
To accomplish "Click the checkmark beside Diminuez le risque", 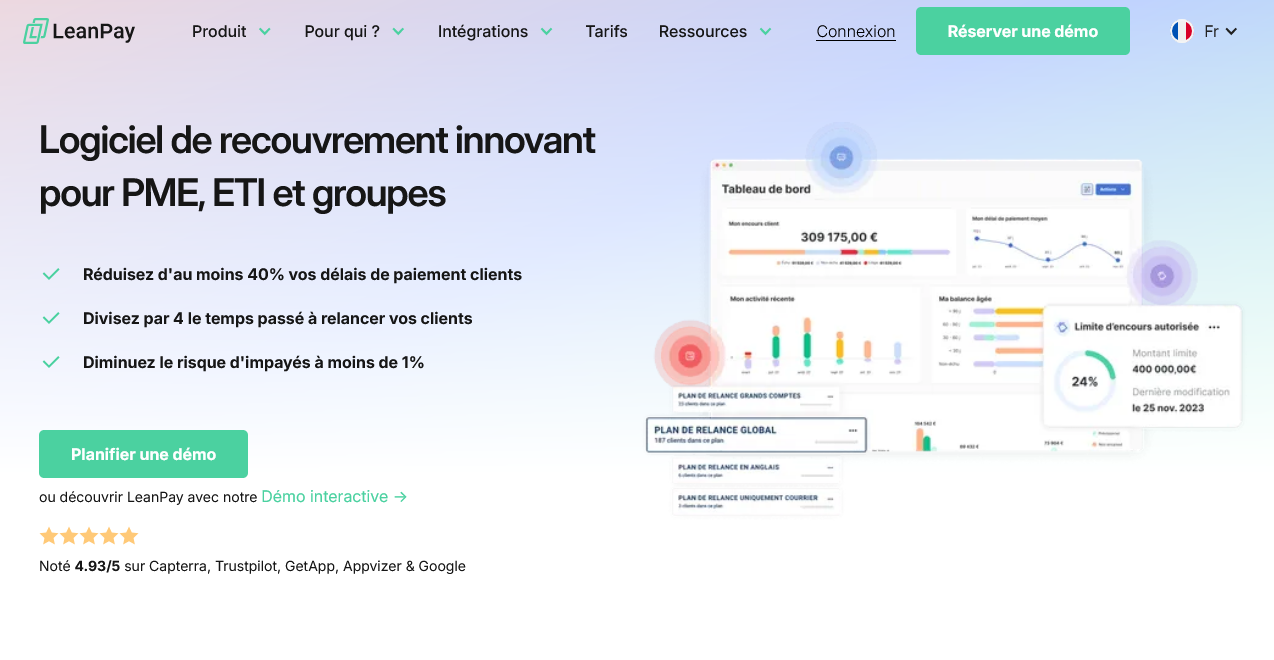I will tap(50, 362).
